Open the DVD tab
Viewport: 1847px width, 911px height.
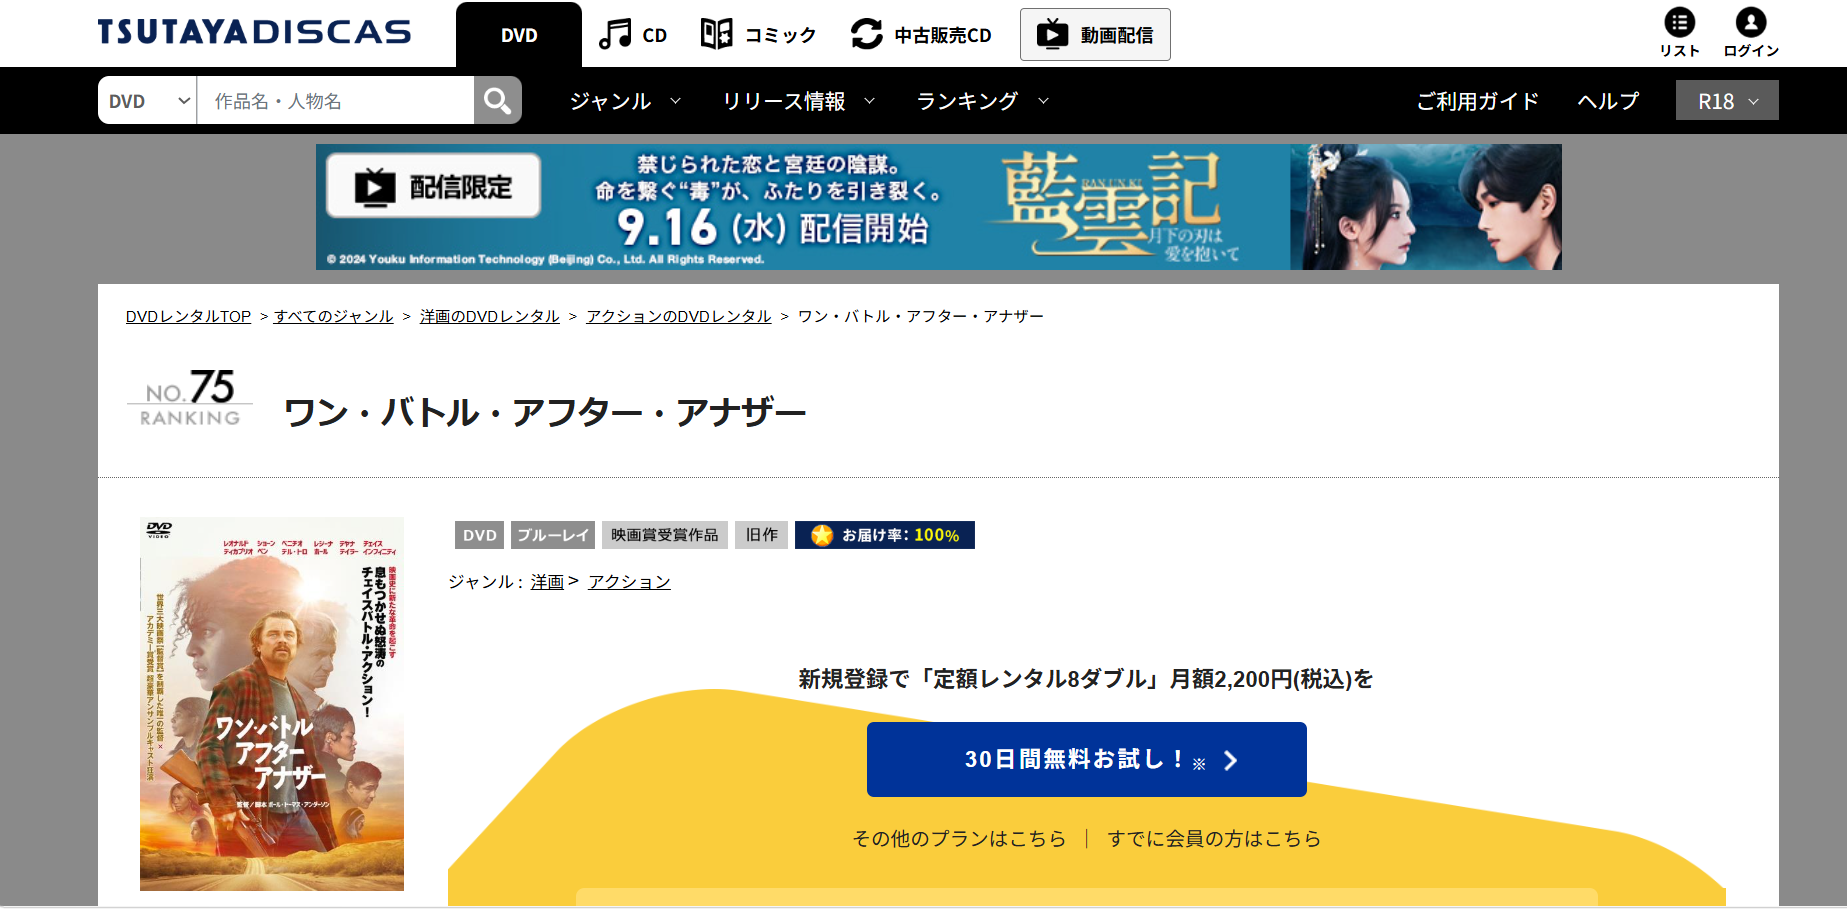(x=519, y=35)
